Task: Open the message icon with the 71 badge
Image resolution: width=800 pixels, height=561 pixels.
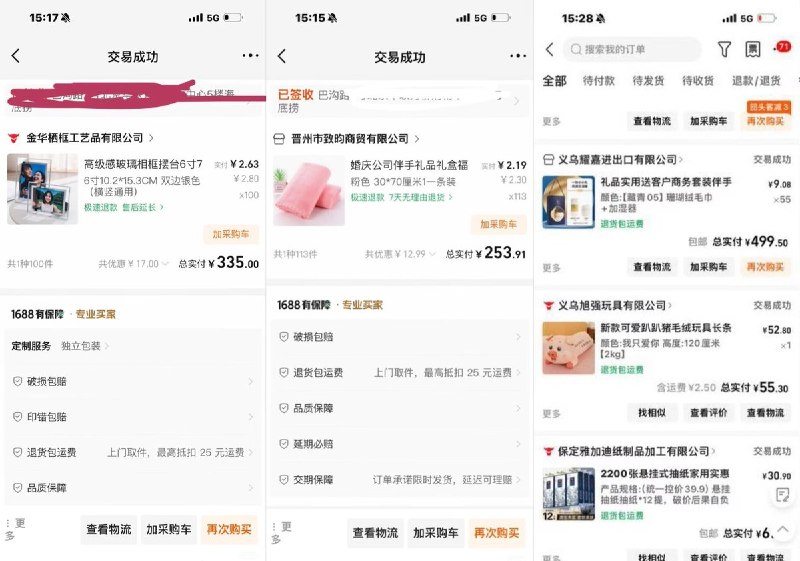Action: 782,47
